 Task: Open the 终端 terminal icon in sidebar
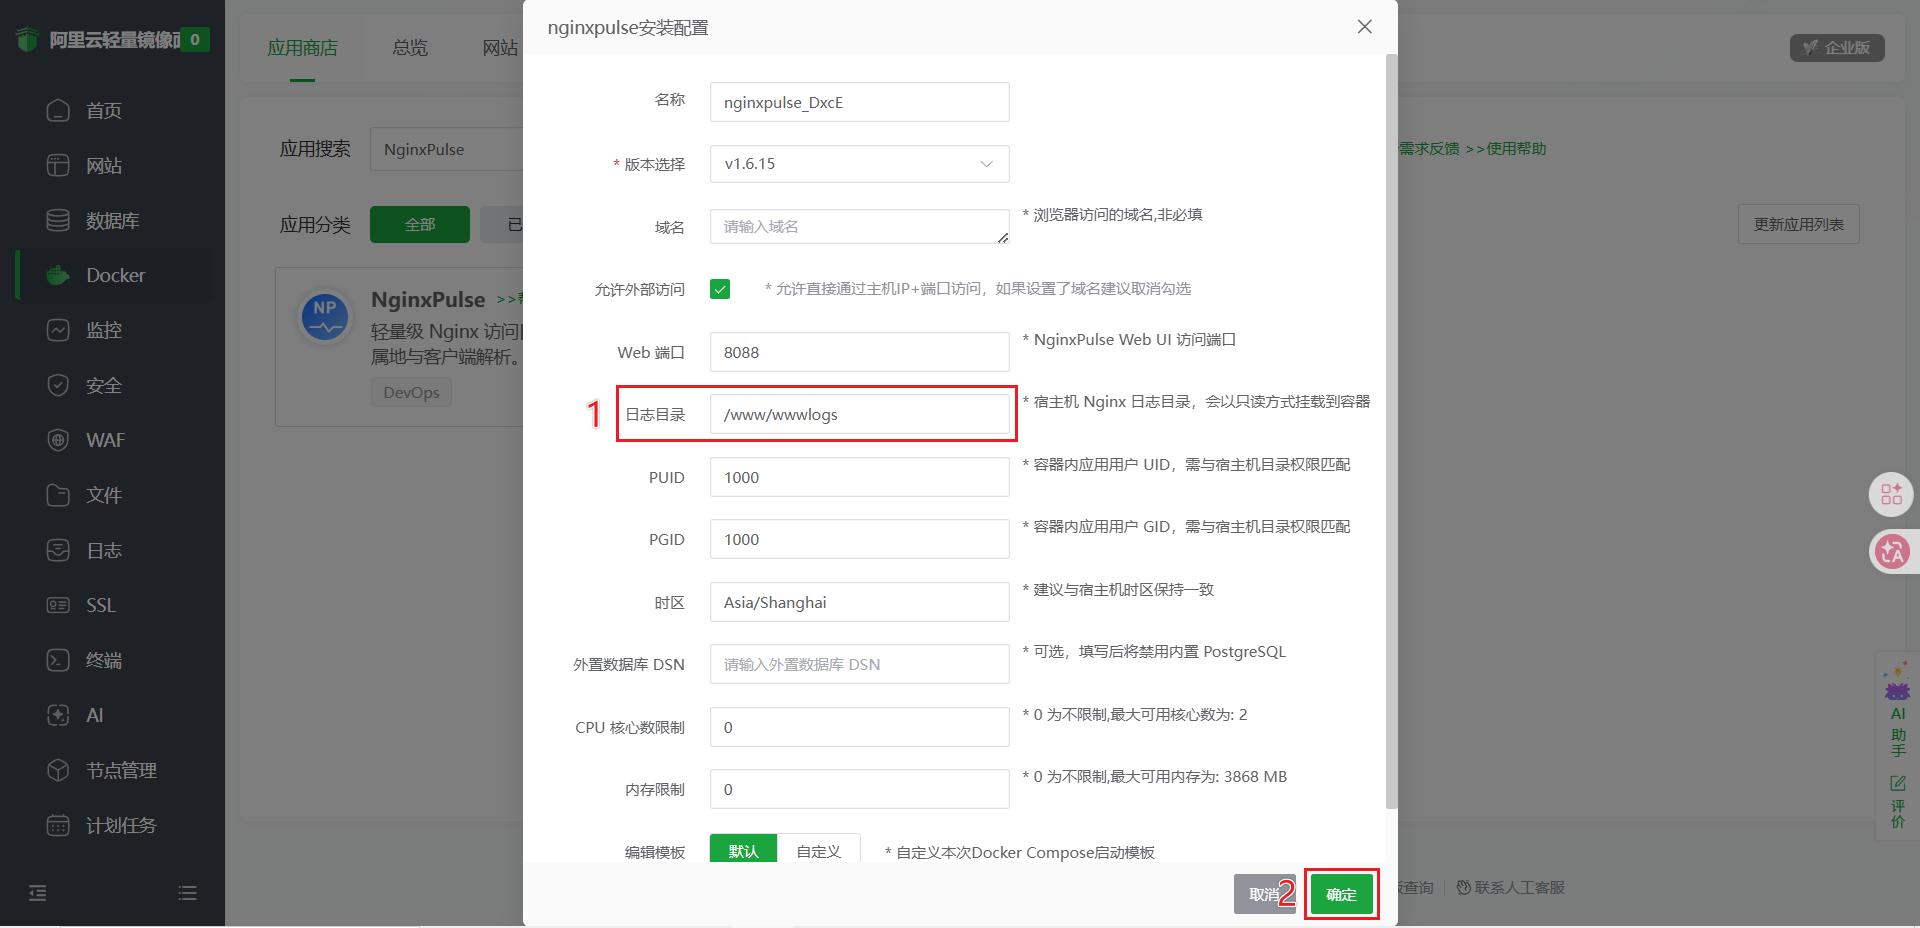(58, 660)
